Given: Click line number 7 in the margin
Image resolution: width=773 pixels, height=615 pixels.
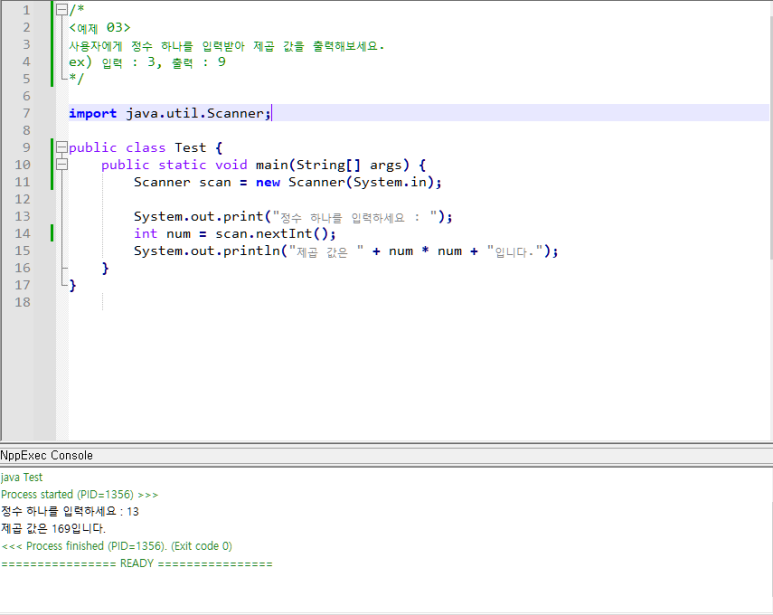Looking at the screenshot, I should coord(26,113).
